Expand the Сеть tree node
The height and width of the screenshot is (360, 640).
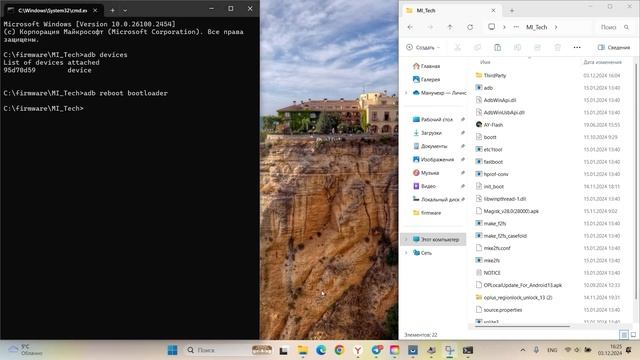(406, 253)
